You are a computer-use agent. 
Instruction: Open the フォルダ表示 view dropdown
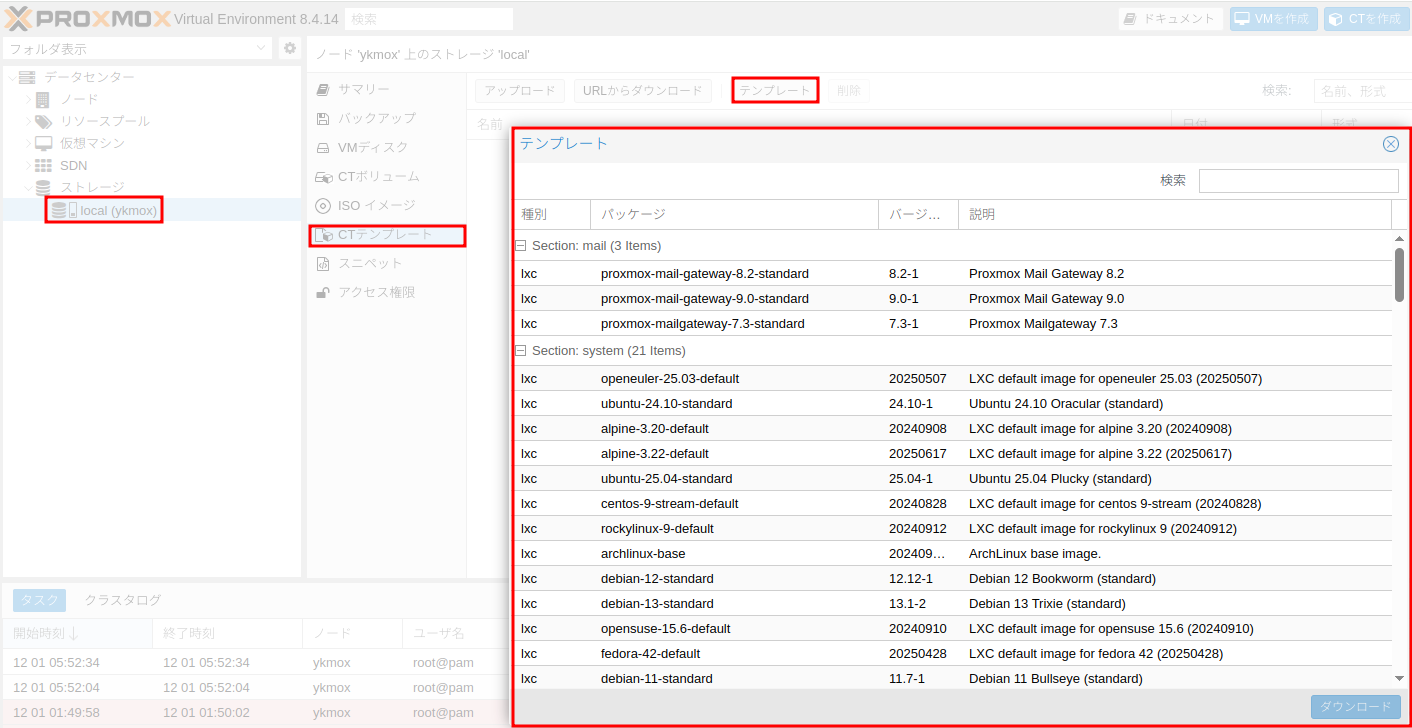click(262, 48)
